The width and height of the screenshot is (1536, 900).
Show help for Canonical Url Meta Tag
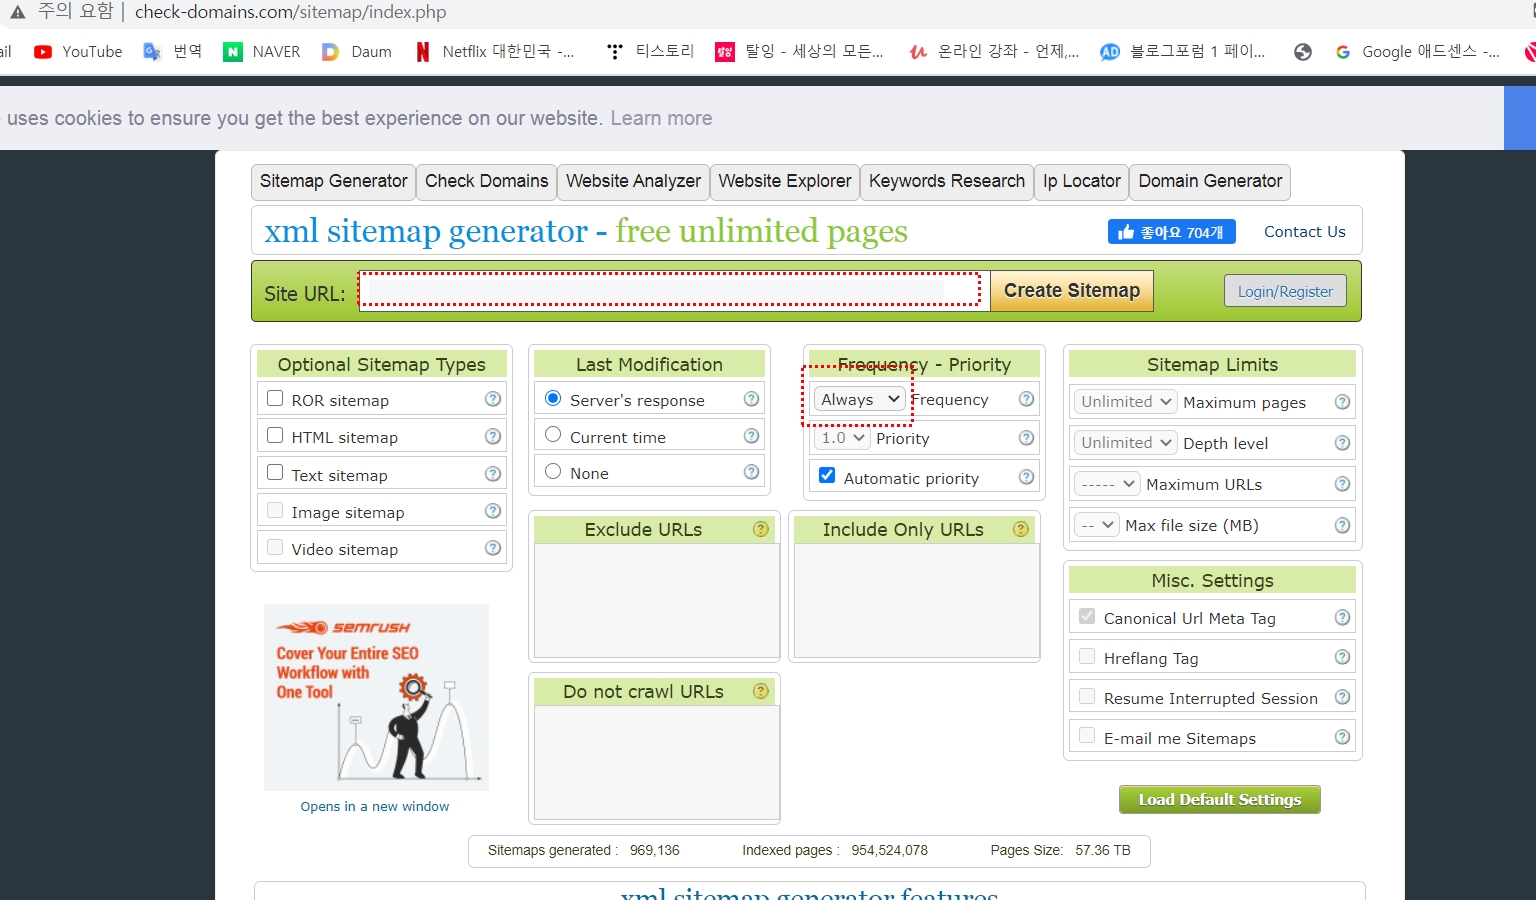[1343, 618]
